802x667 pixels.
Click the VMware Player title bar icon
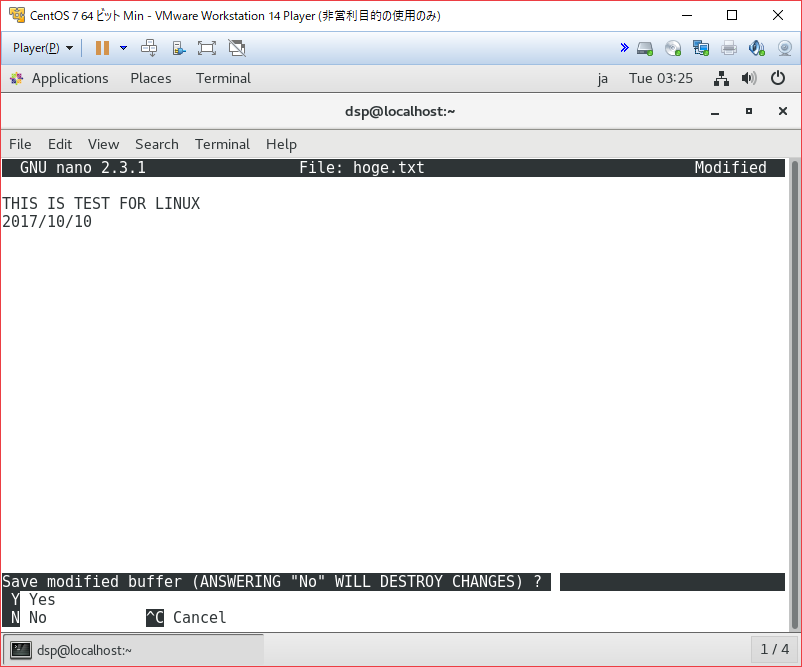click(x=17, y=15)
